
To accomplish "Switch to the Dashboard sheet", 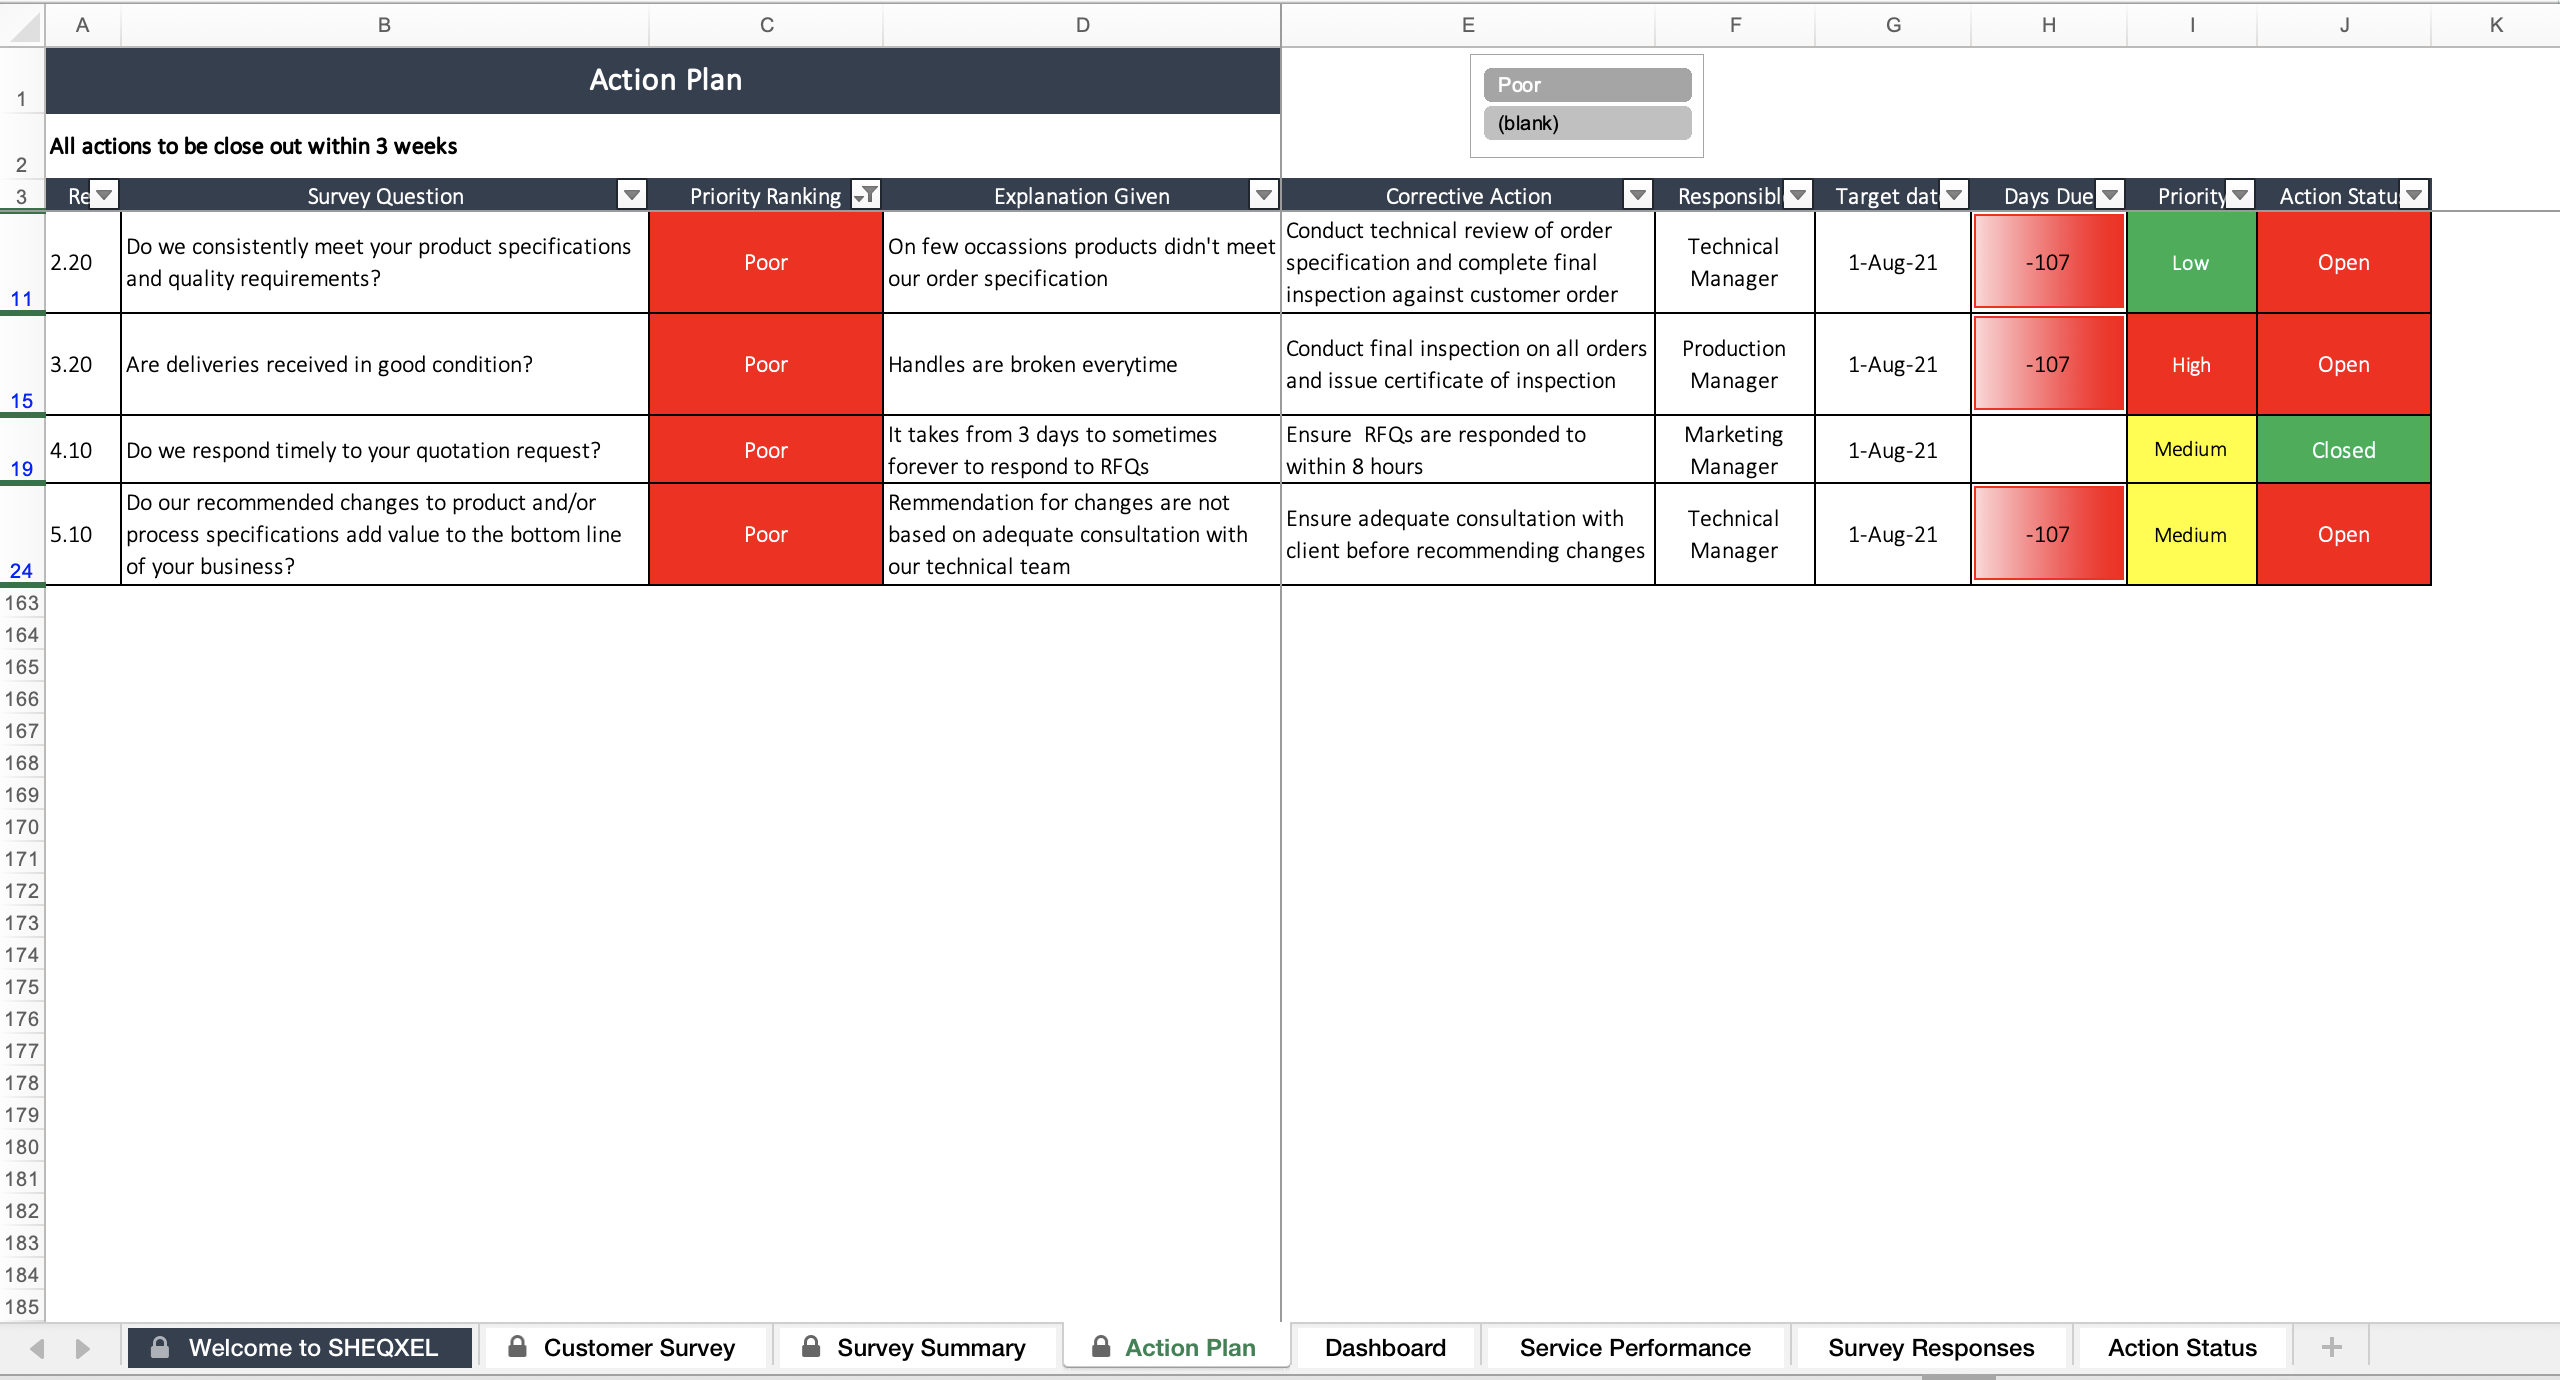I will tap(1385, 1347).
